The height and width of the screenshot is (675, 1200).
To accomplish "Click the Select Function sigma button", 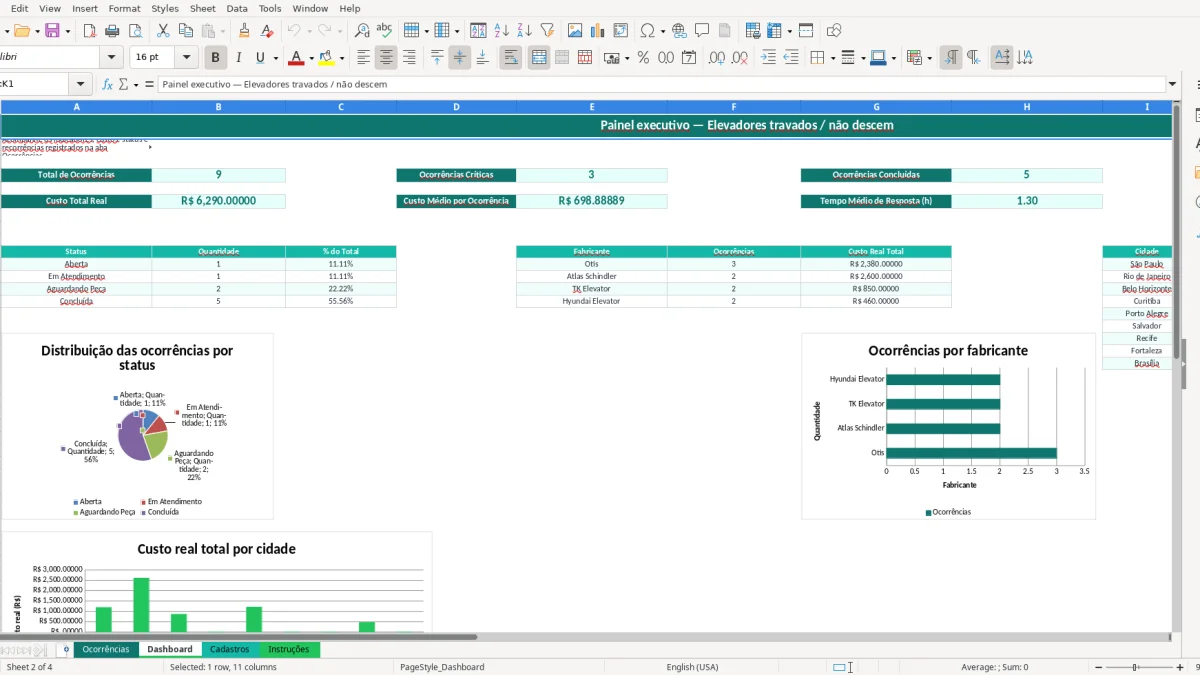I will 124,84.
